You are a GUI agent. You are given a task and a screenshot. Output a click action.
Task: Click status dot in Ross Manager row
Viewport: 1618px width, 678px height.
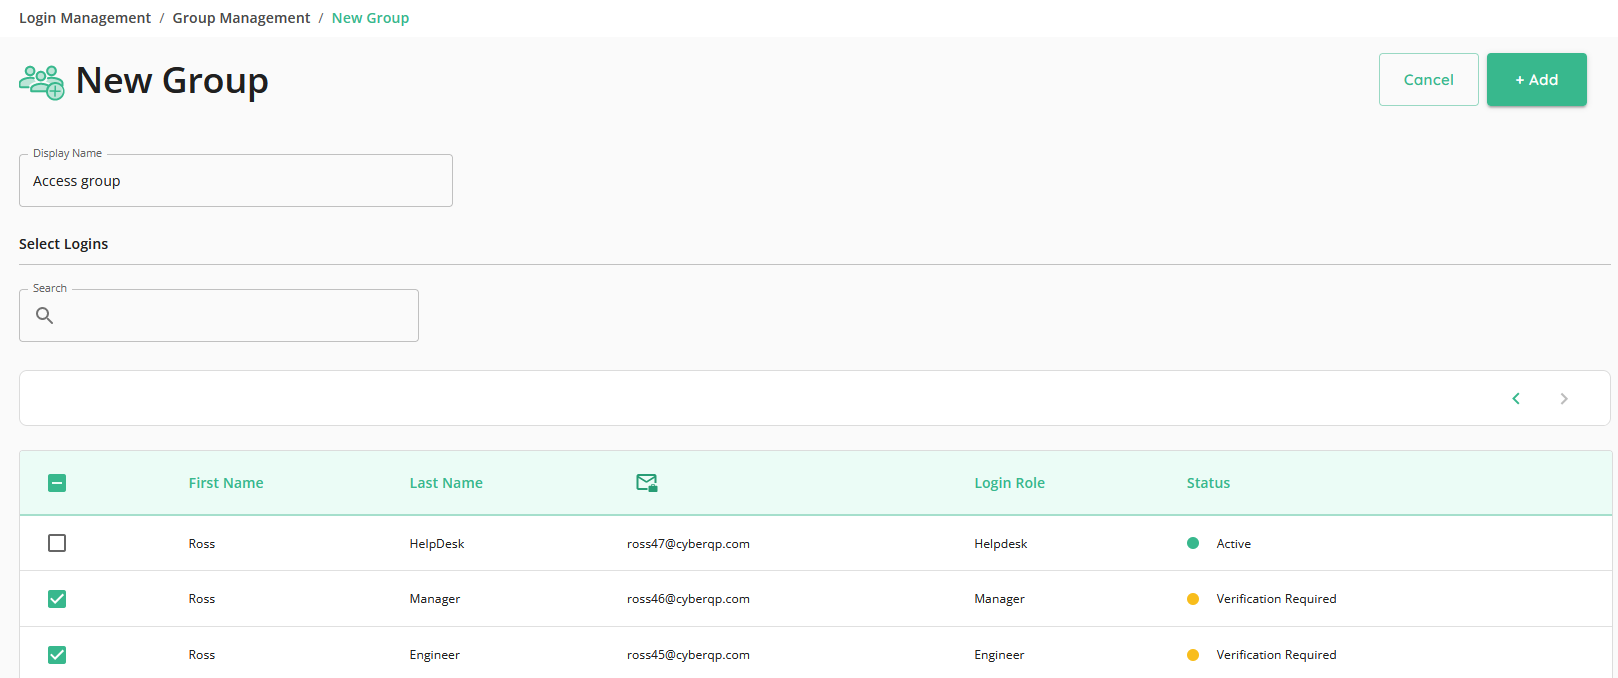1193,599
